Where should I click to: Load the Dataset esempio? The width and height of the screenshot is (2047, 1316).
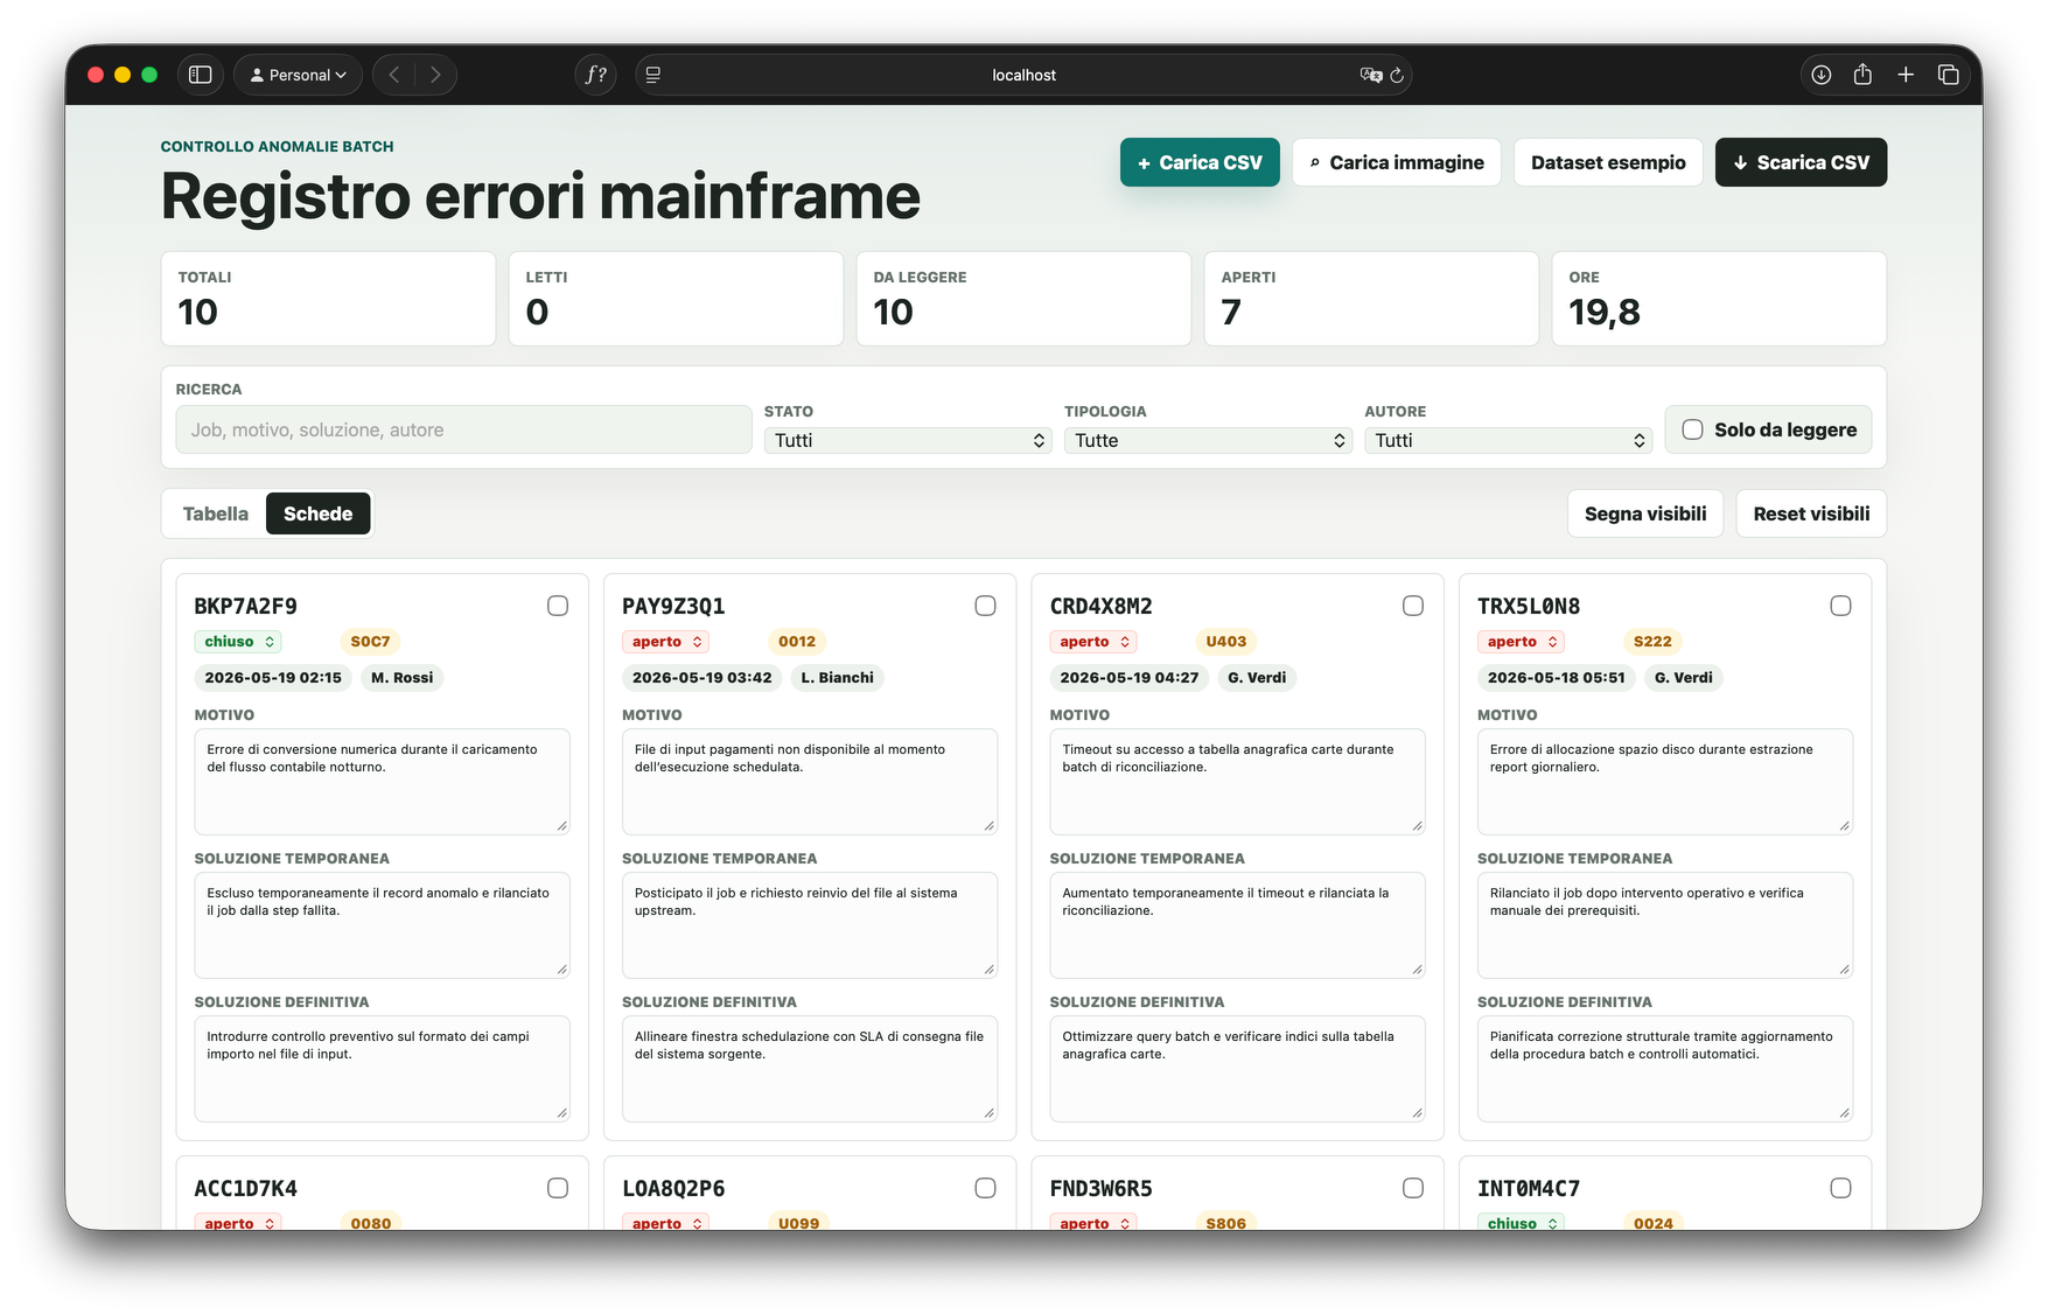1608,162
